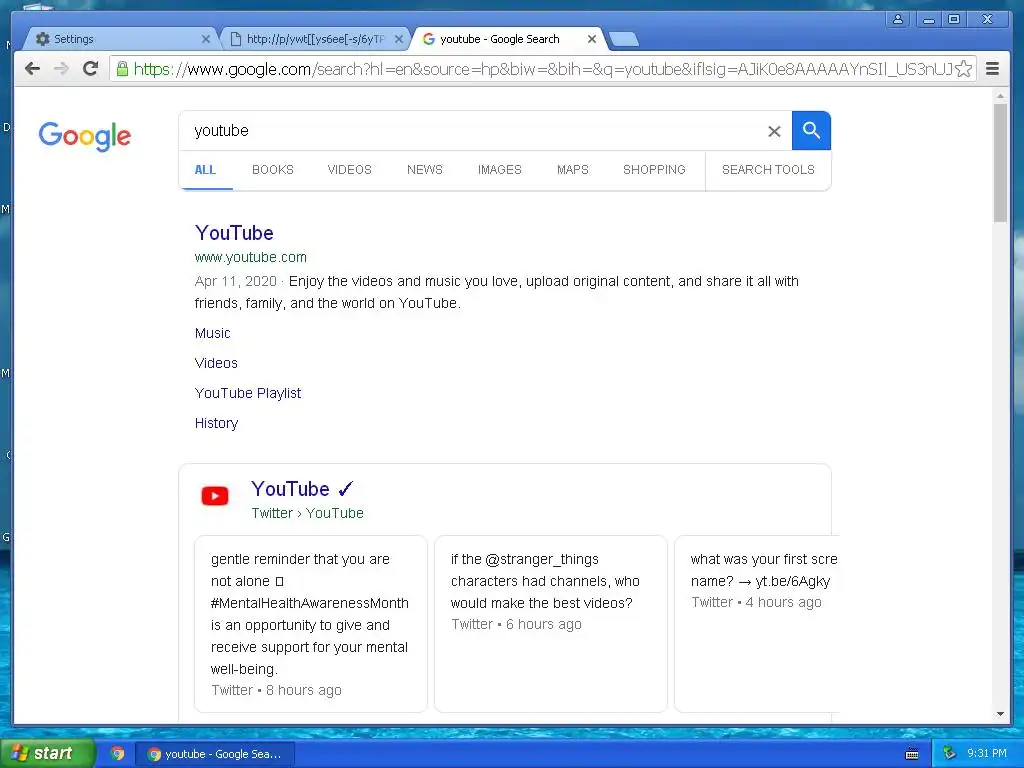Open the 'first screen name' tweet card

click(757, 624)
